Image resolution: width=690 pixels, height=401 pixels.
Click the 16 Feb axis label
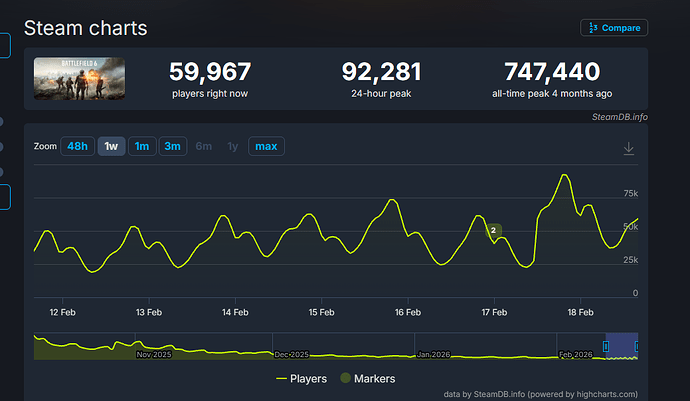408,313
